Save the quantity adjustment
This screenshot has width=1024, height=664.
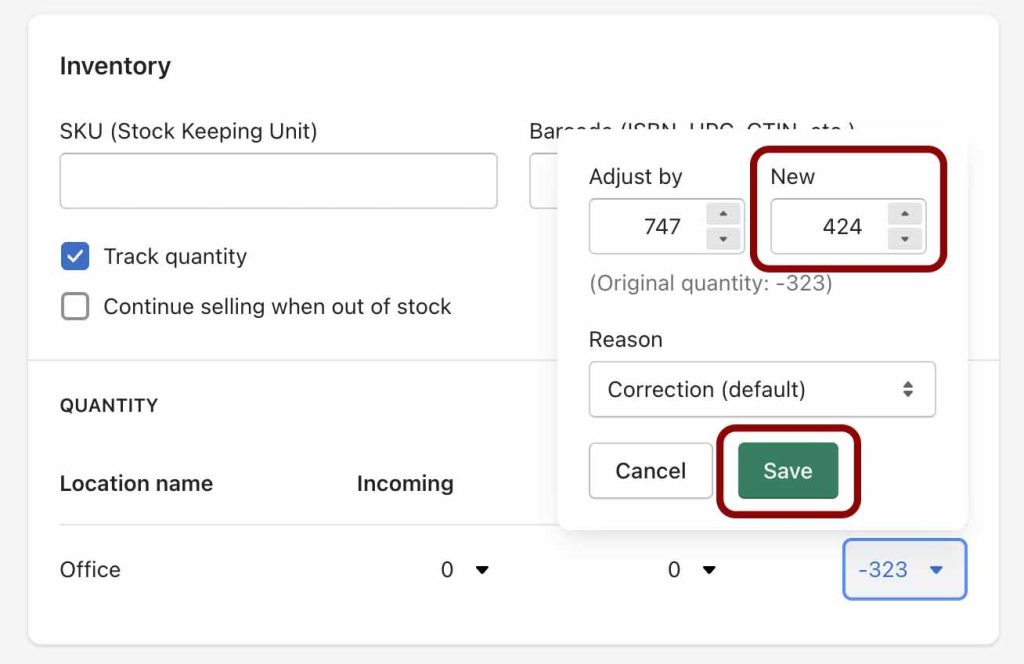tap(788, 471)
